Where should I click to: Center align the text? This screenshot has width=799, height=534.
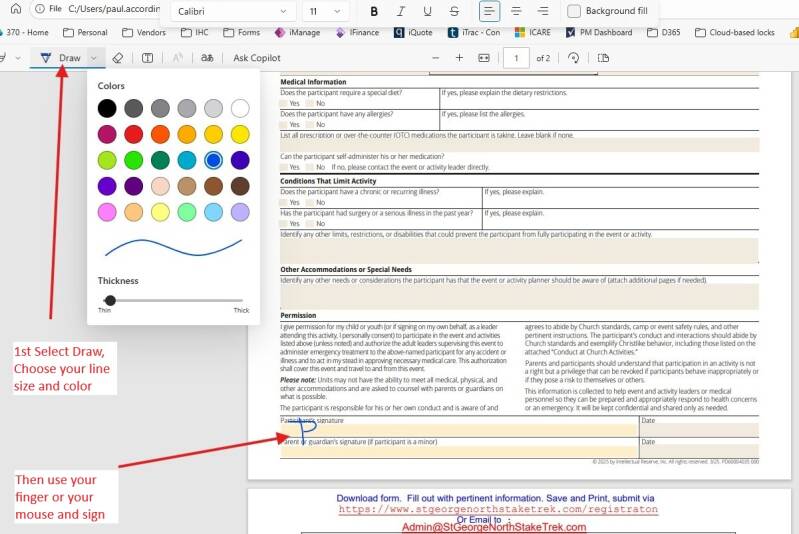(x=516, y=11)
